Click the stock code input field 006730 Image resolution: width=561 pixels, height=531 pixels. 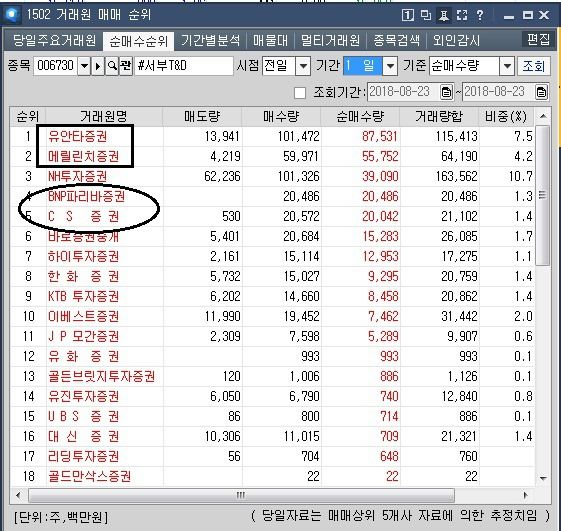56,66
